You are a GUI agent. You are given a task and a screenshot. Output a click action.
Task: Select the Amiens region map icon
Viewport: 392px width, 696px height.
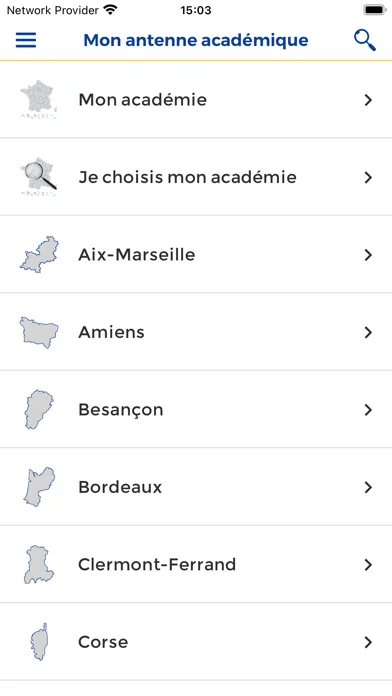(39, 332)
